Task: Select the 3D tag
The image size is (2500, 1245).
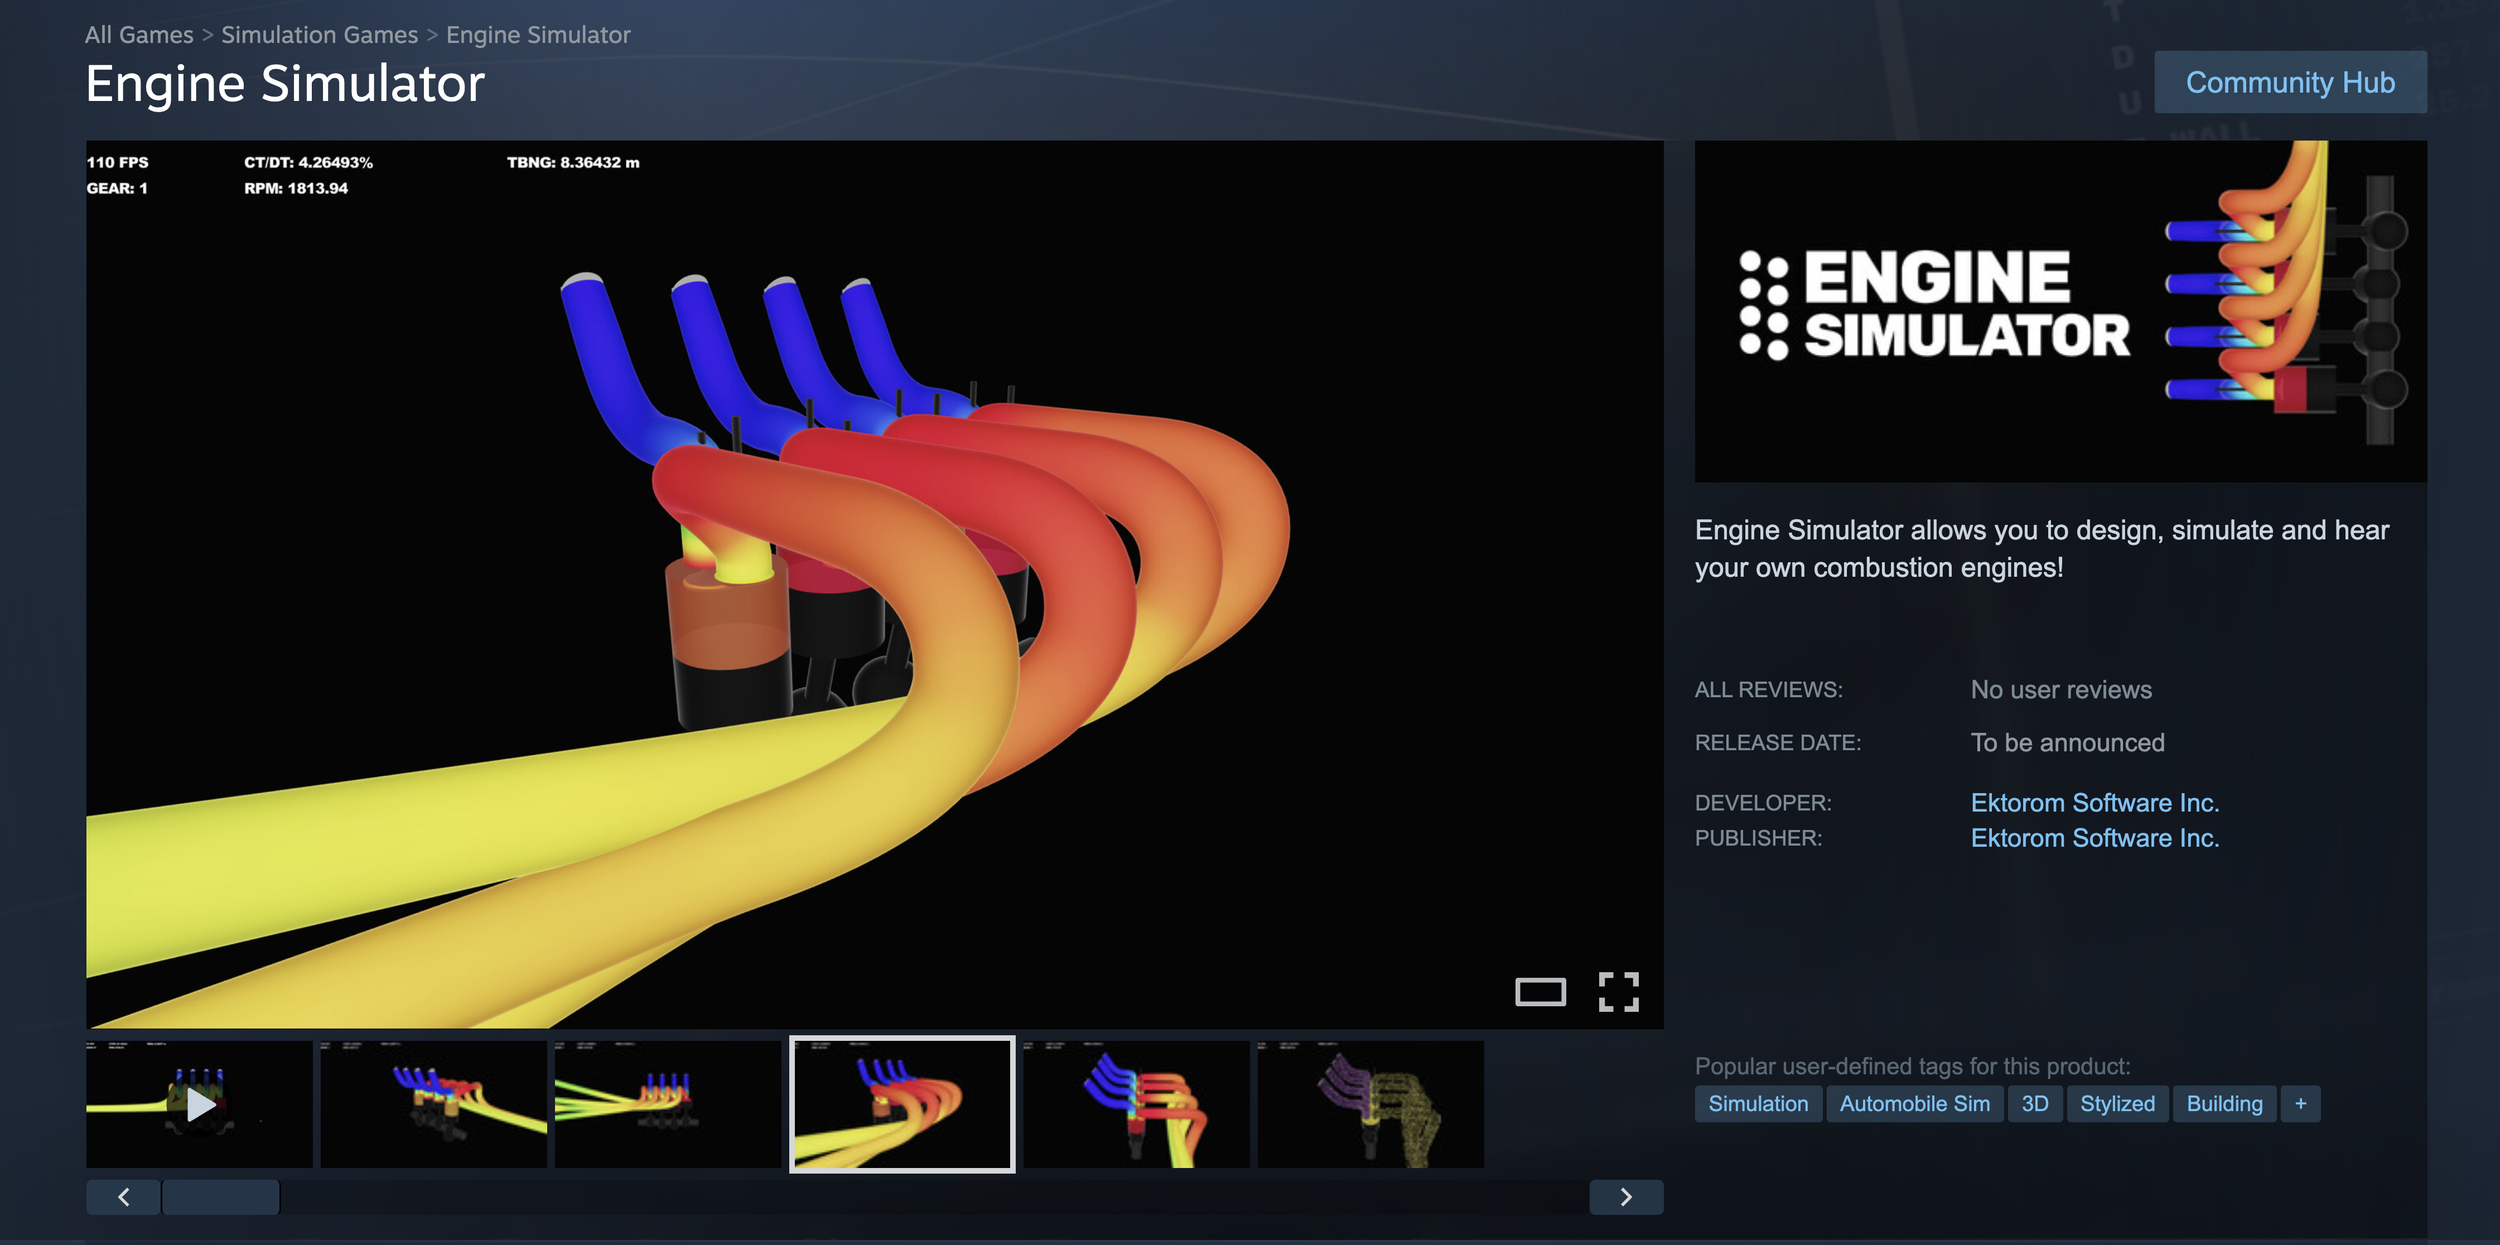Action: point(2034,1104)
